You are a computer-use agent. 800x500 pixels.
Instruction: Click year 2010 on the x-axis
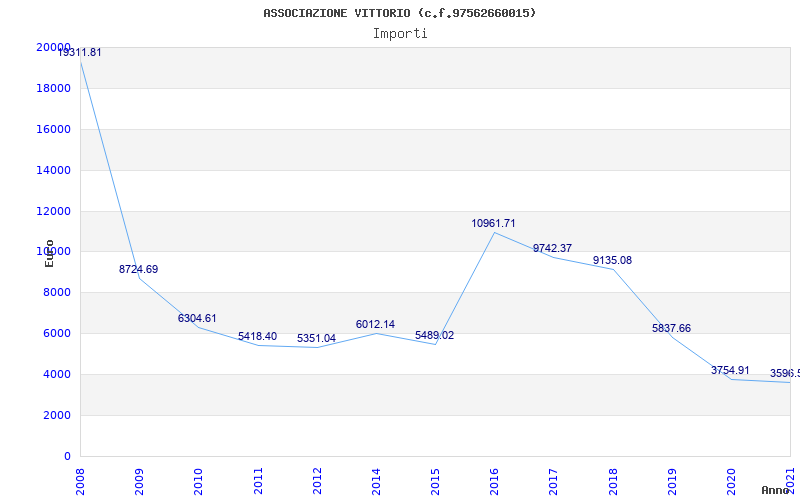click(198, 482)
